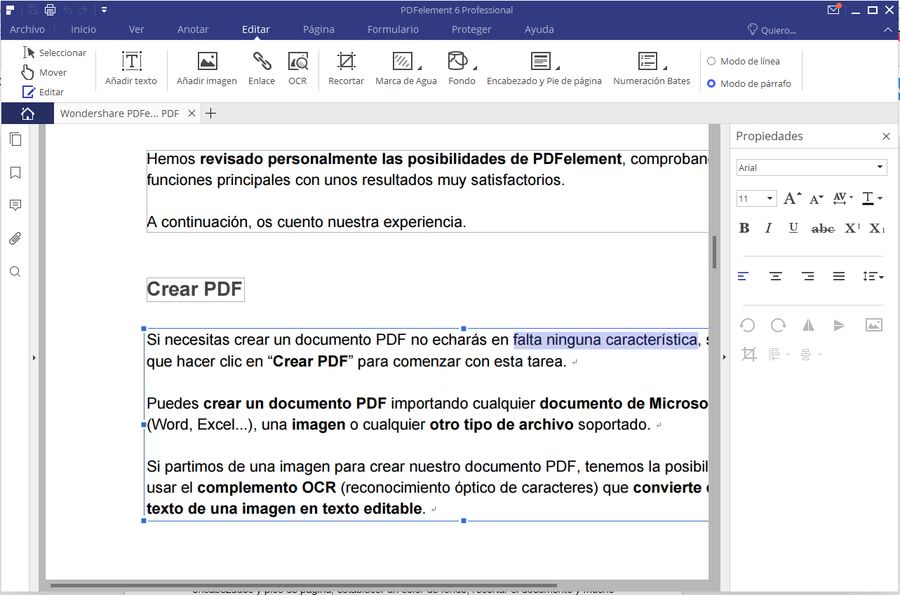The image size is (900, 595).
Task: Increase font size button
Action: point(792,199)
